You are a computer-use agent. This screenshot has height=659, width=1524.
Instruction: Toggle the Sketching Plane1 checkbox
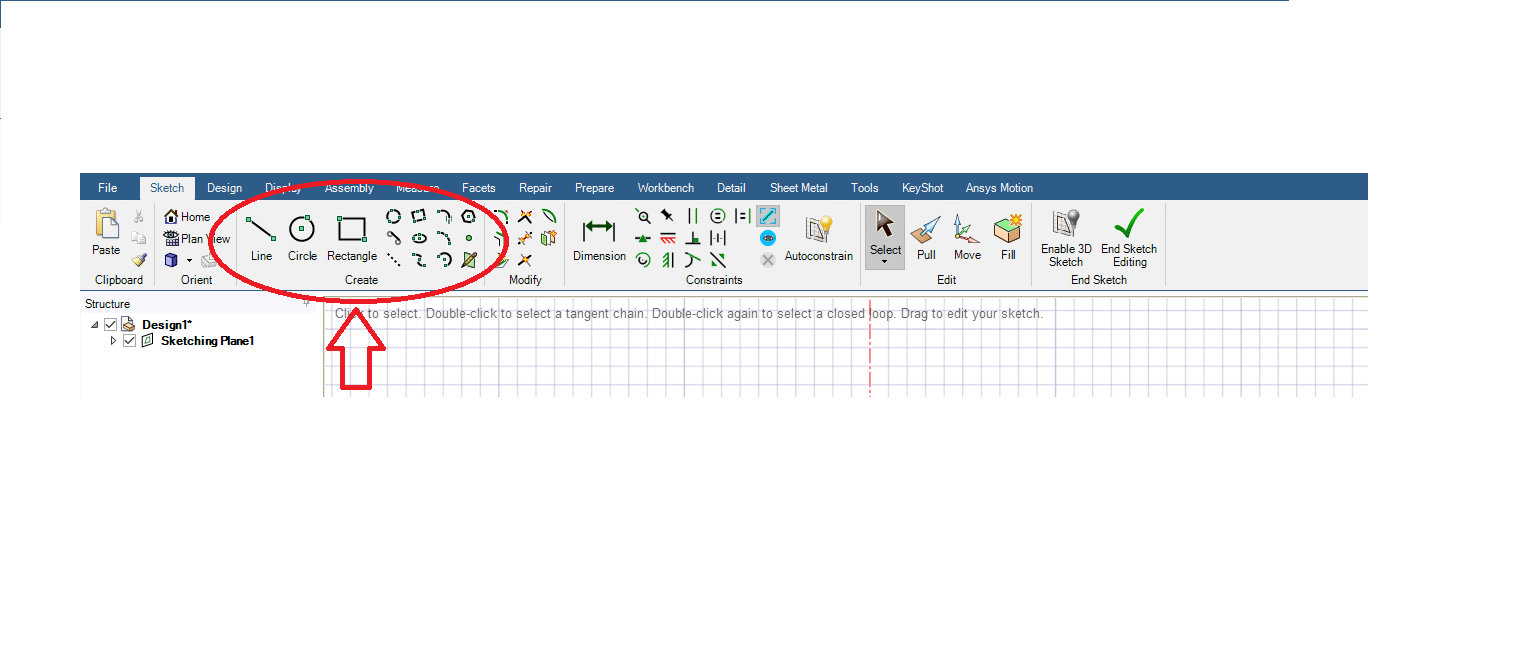click(x=129, y=341)
